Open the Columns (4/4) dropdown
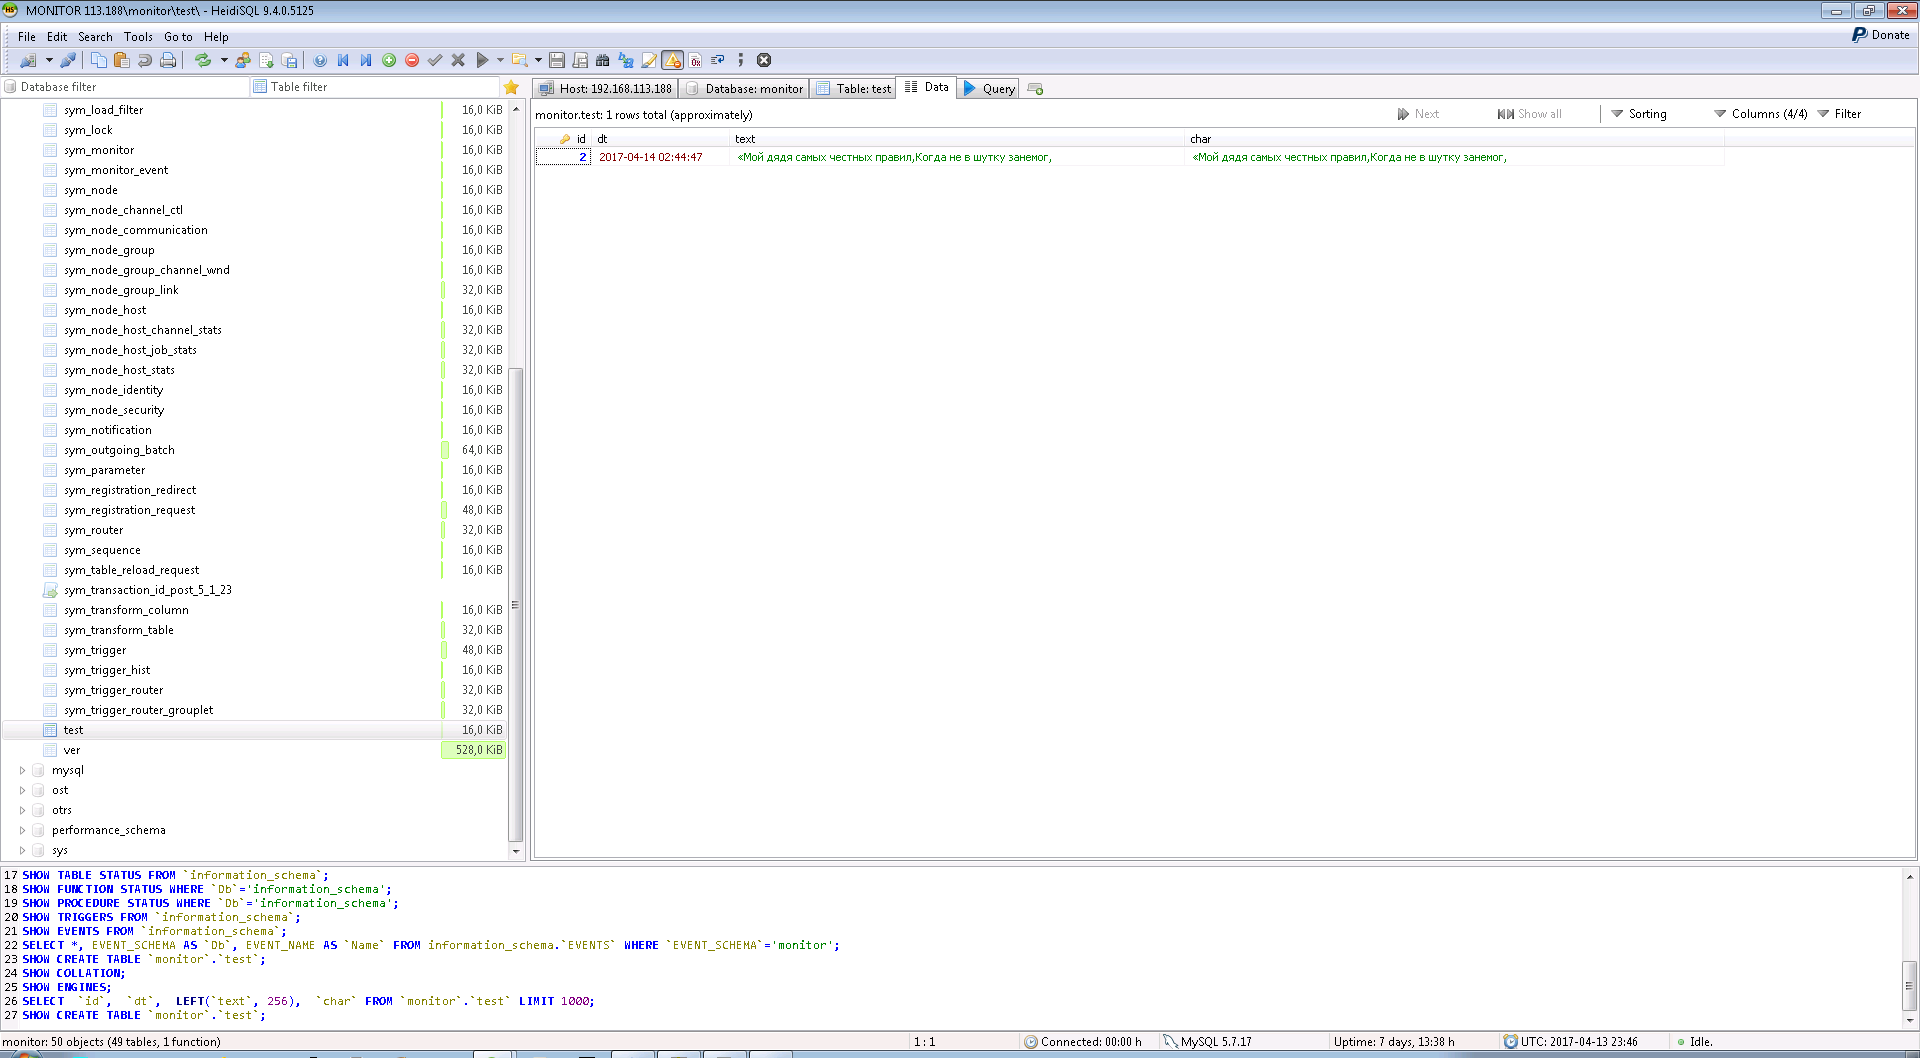This screenshot has width=1920, height=1058. (x=1760, y=114)
